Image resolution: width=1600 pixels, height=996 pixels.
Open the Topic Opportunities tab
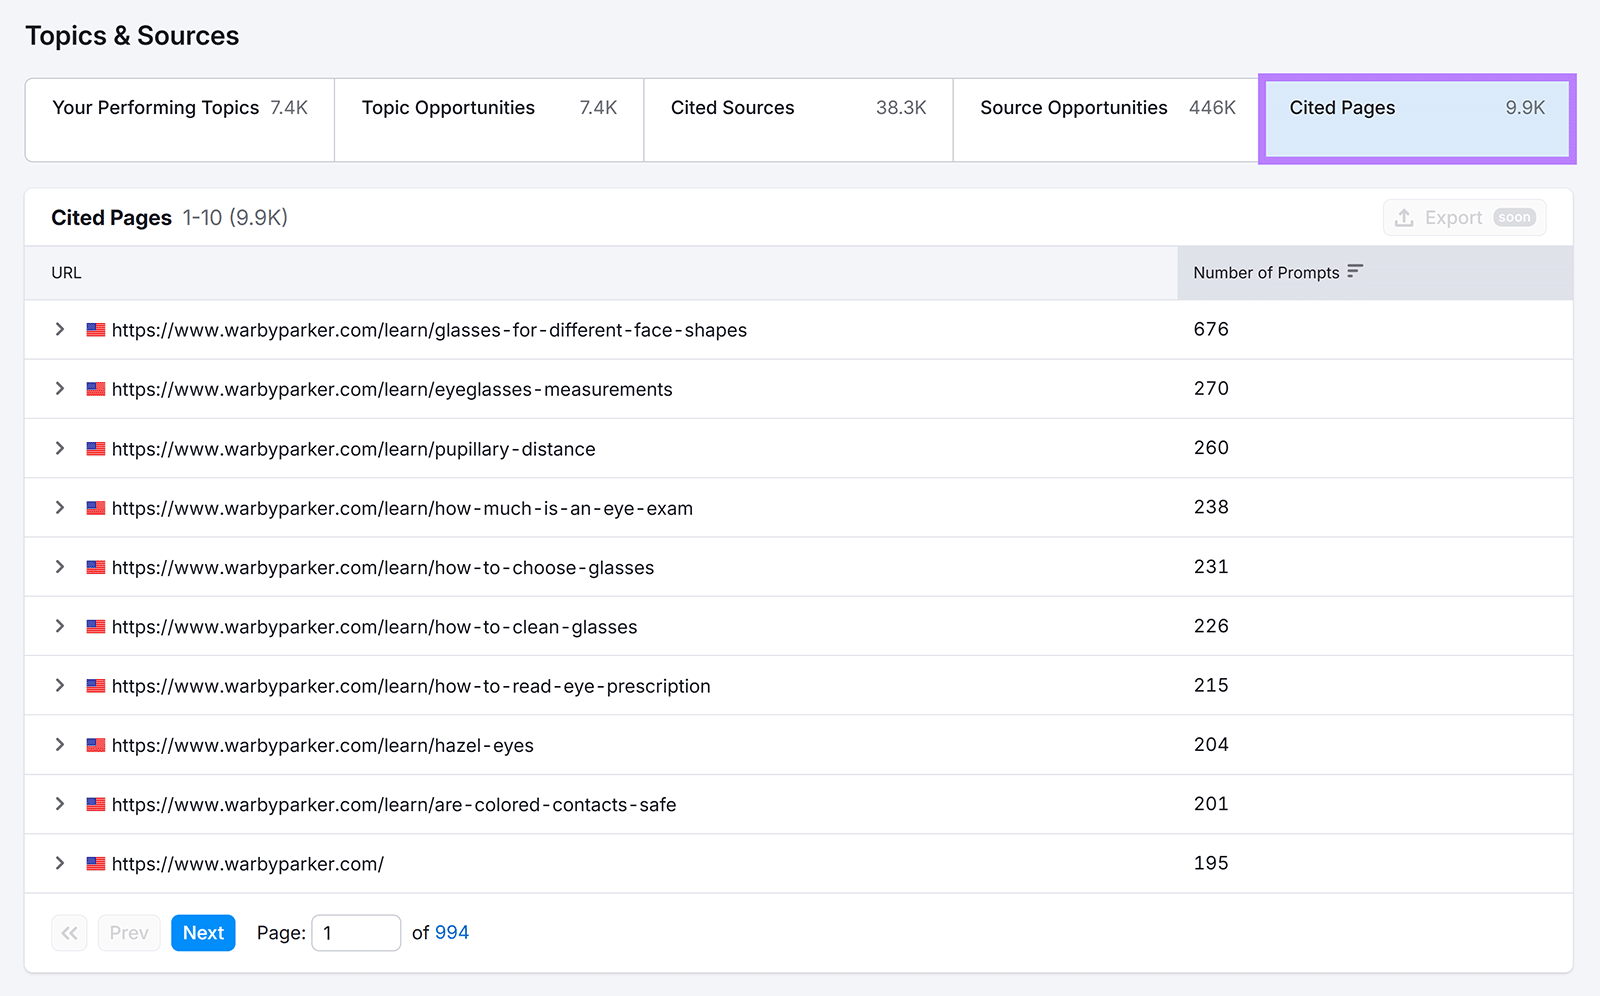coord(448,108)
